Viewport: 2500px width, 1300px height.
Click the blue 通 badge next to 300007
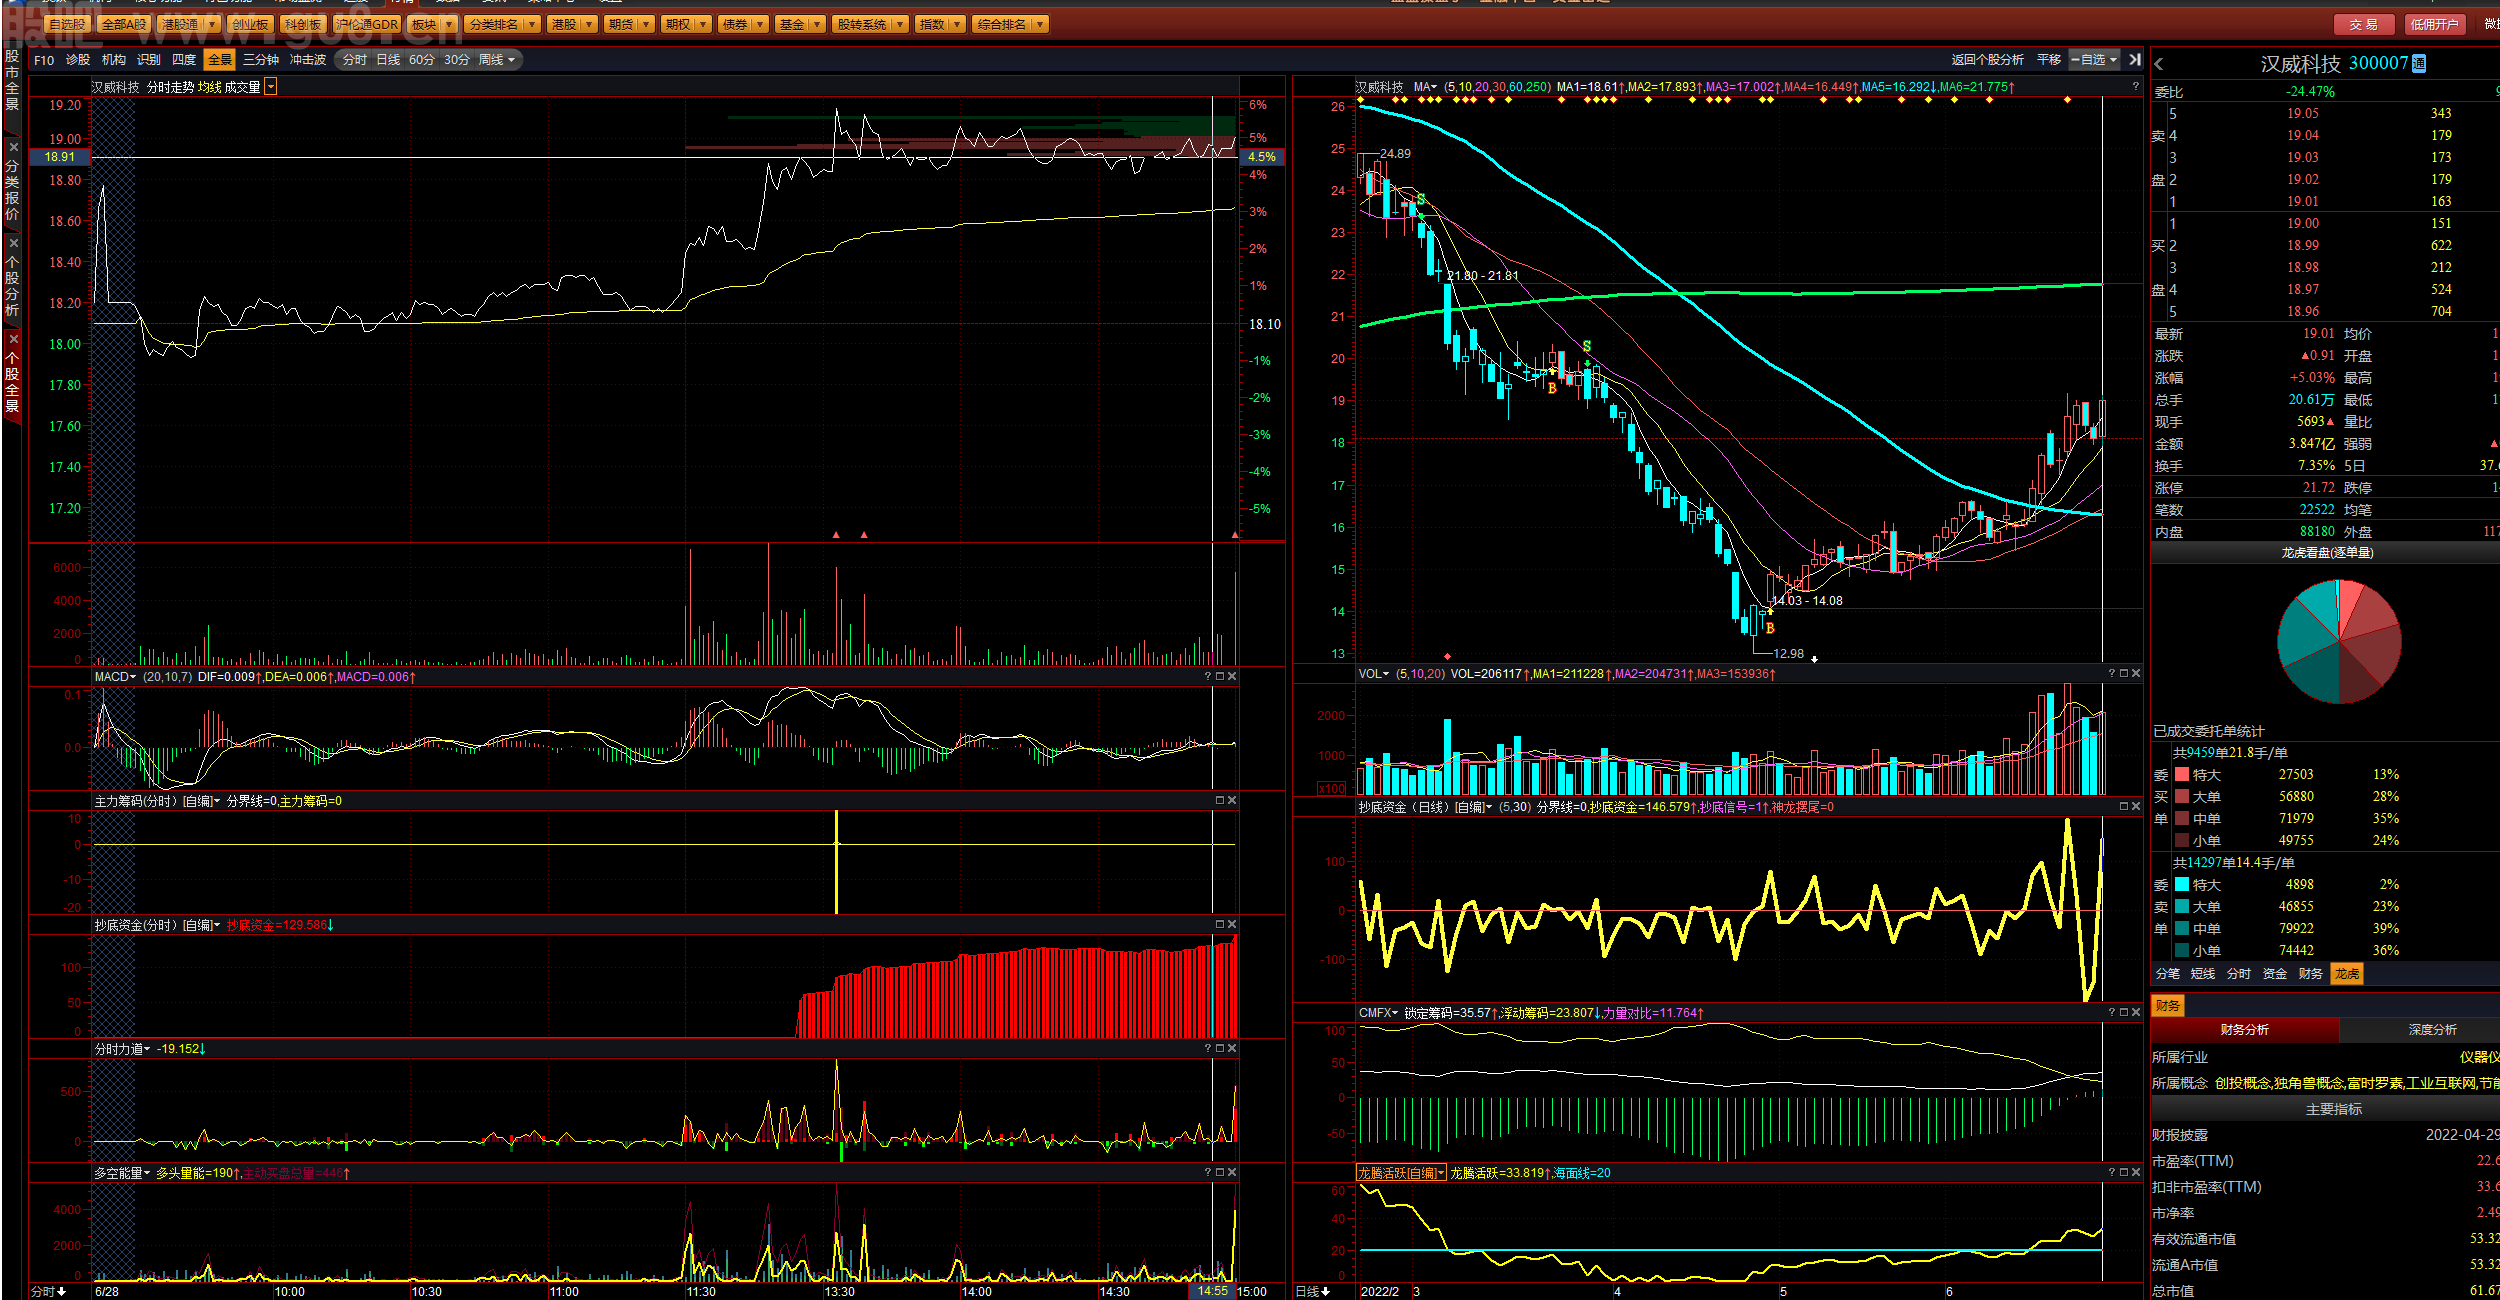pos(2419,64)
